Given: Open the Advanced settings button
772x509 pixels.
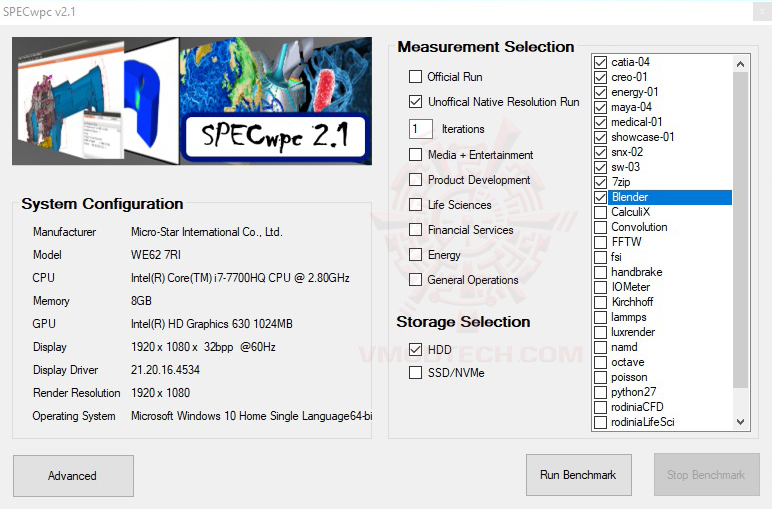Looking at the screenshot, I should tap(73, 476).
